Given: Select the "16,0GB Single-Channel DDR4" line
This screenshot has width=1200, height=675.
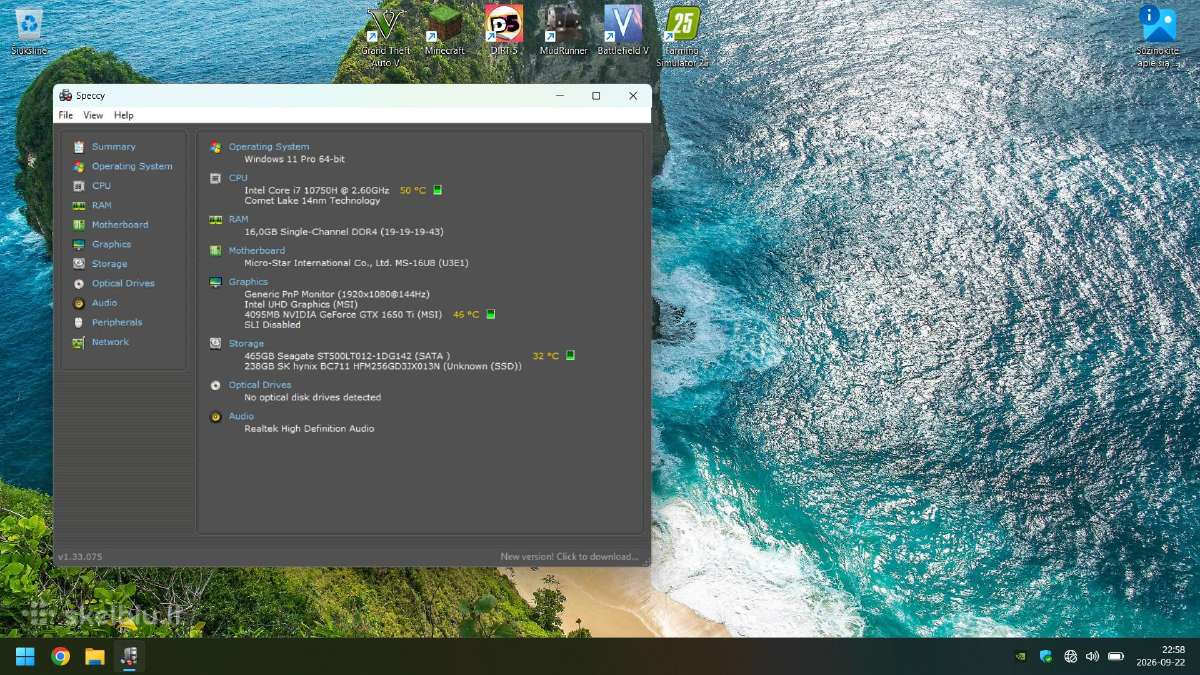Looking at the screenshot, I should point(344,231).
